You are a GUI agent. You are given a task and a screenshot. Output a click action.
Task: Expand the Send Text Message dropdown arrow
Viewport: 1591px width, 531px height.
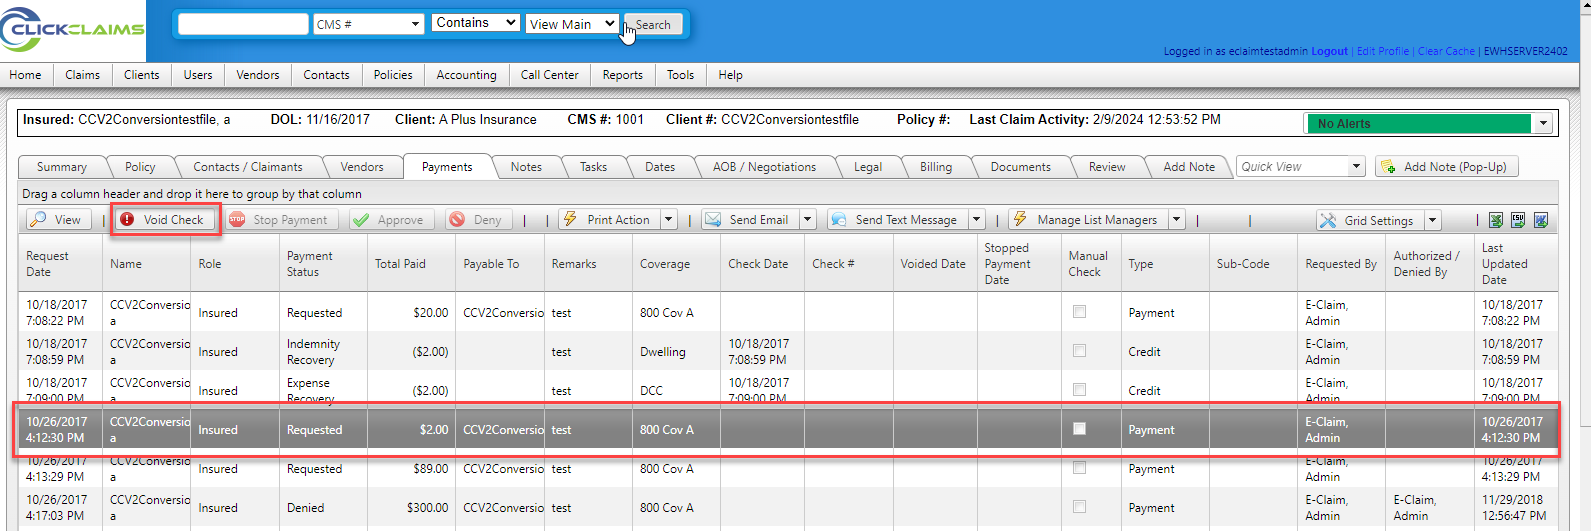click(x=977, y=220)
